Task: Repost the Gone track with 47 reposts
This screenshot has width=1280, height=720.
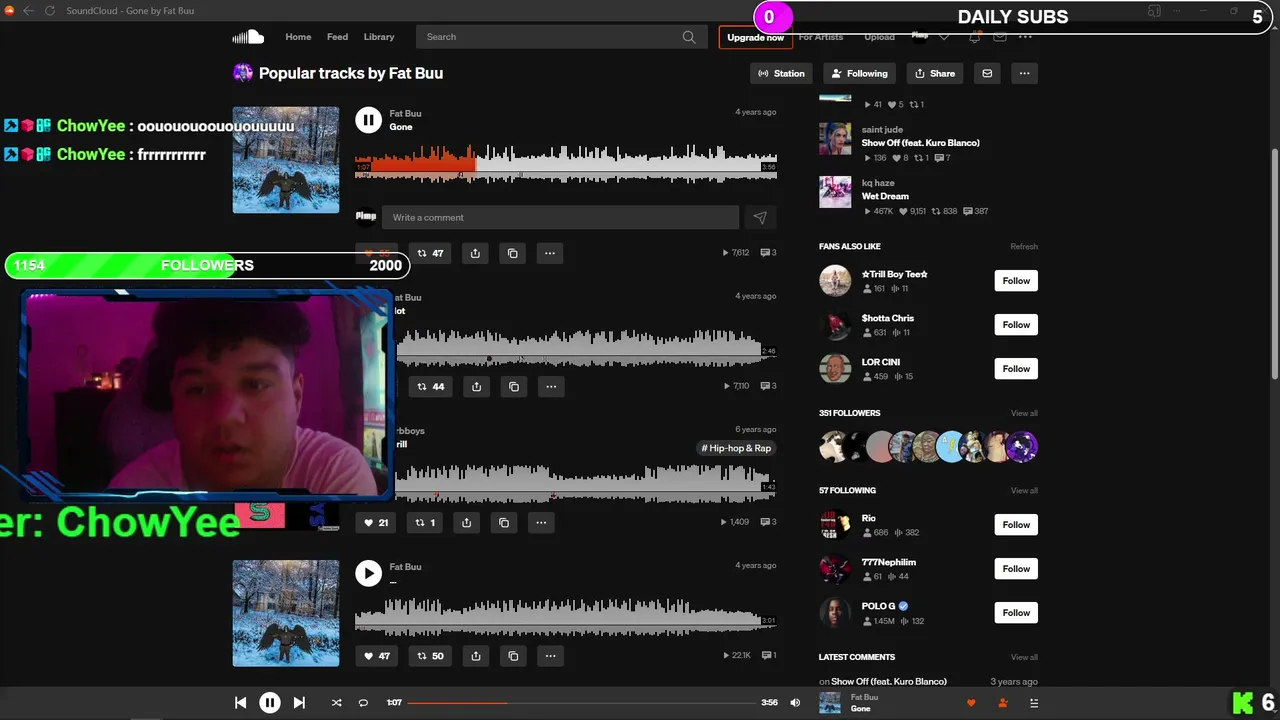Action: pyautogui.click(x=430, y=253)
